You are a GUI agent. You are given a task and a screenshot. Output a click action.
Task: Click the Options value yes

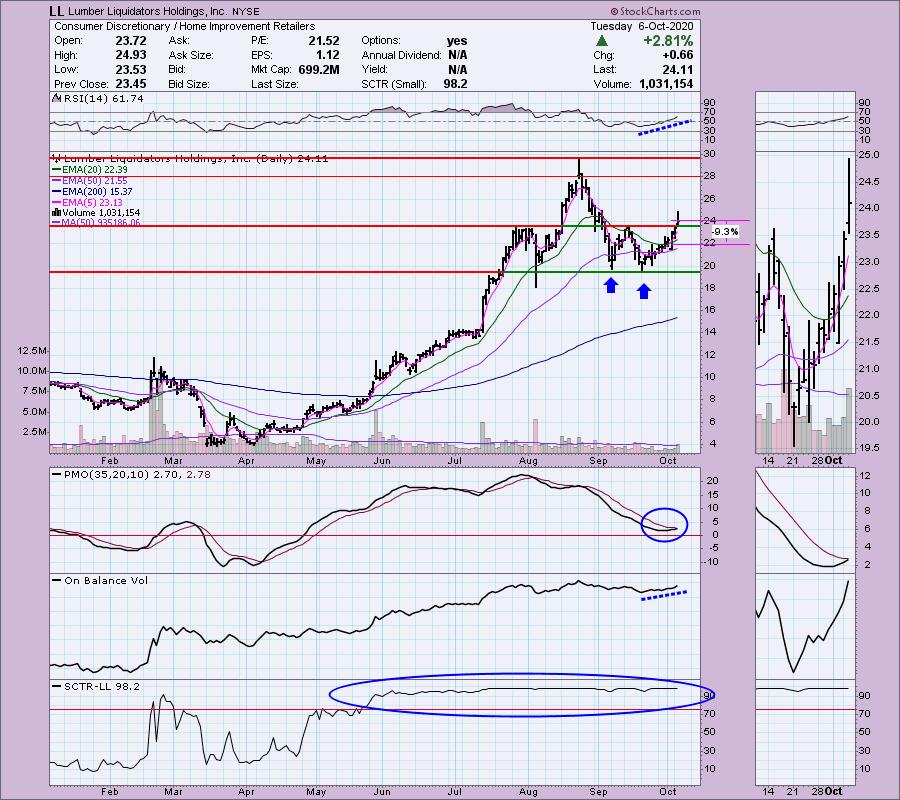pyautogui.click(x=457, y=41)
